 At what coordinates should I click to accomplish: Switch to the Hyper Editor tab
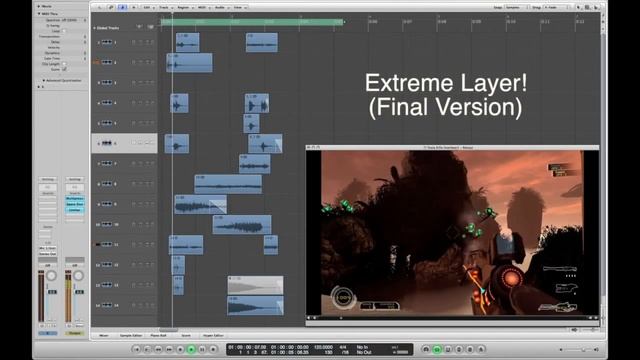click(213, 336)
